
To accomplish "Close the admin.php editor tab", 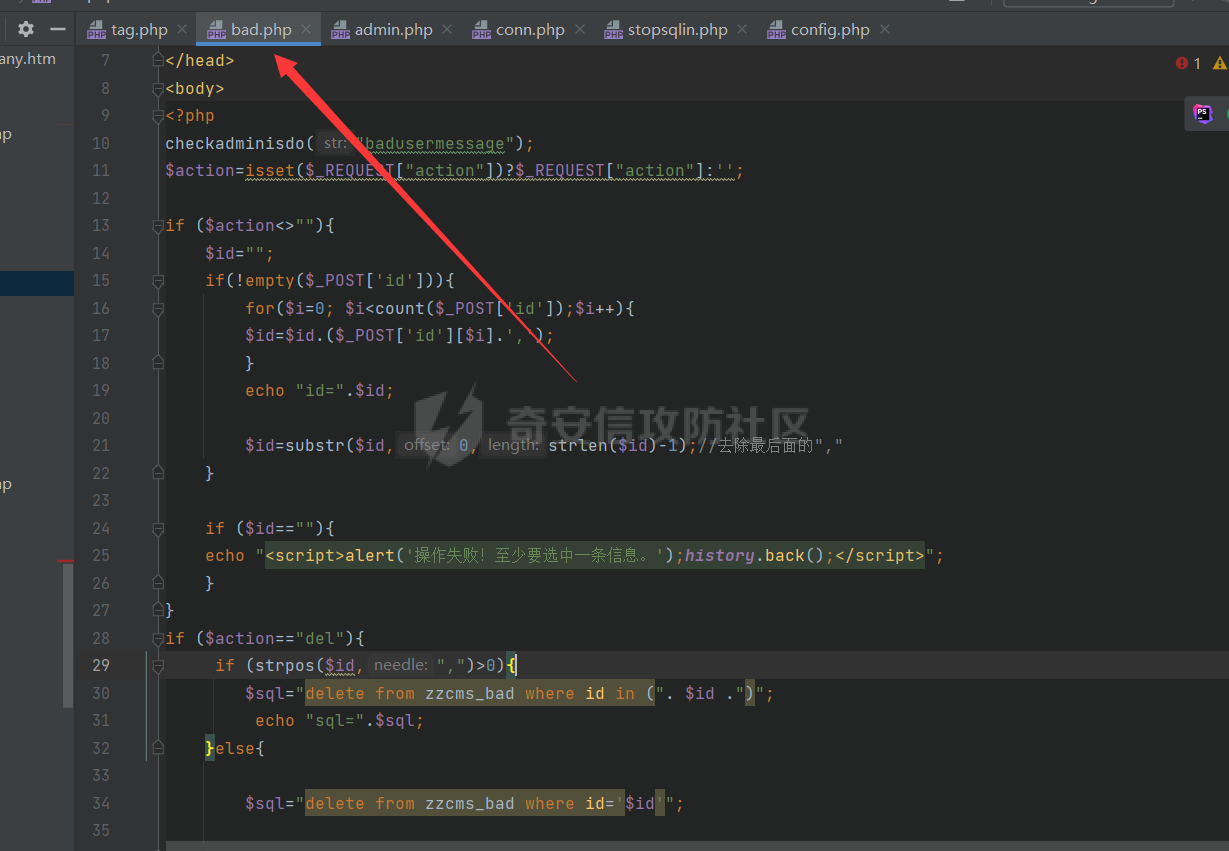I will click(x=447, y=30).
